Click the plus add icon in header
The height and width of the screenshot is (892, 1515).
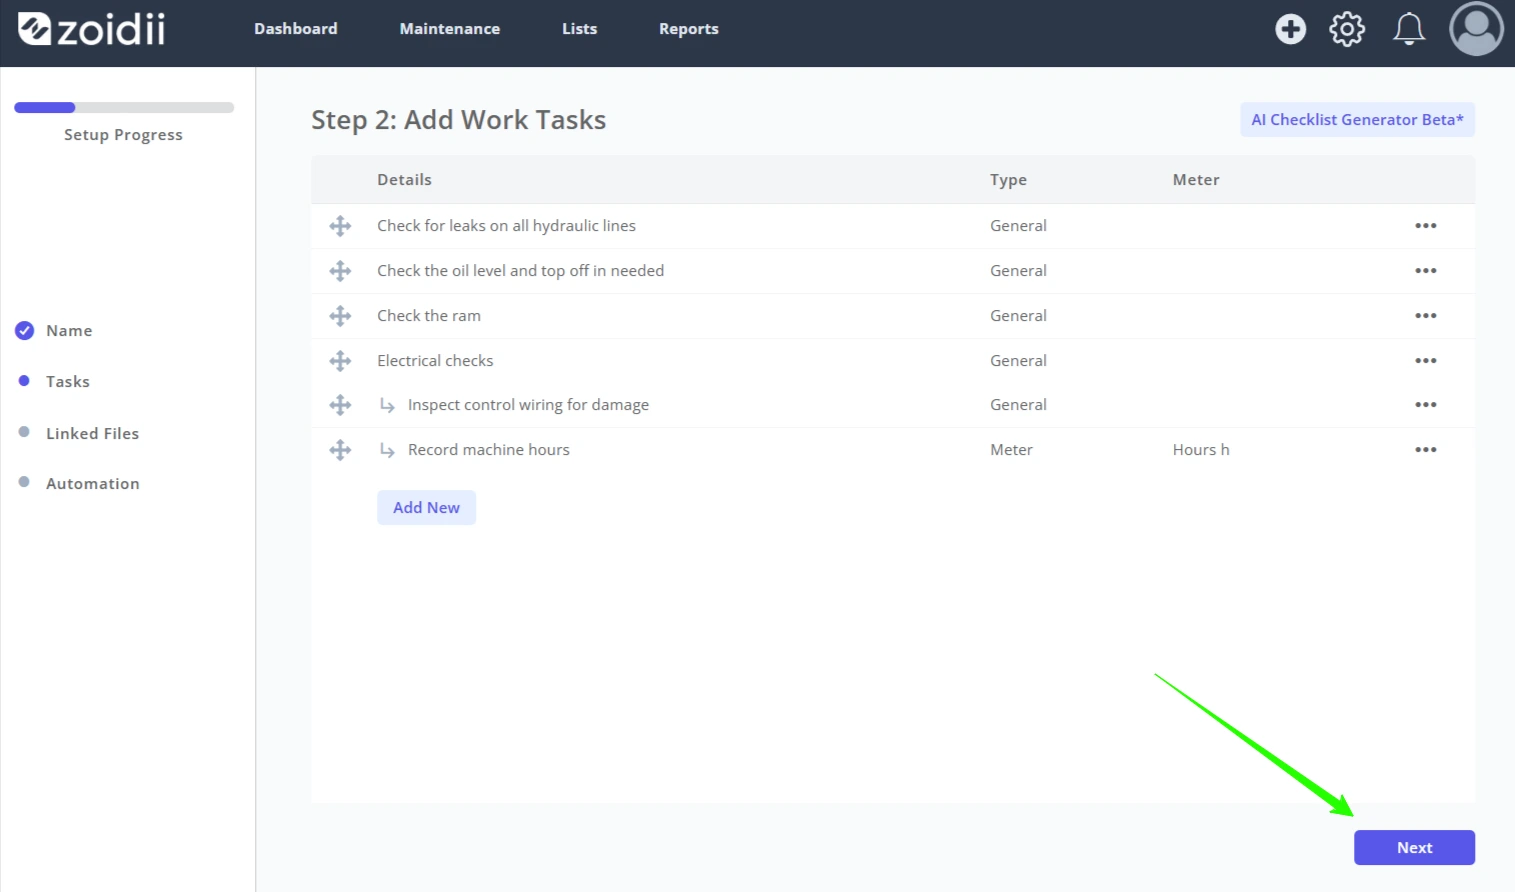1290,29
